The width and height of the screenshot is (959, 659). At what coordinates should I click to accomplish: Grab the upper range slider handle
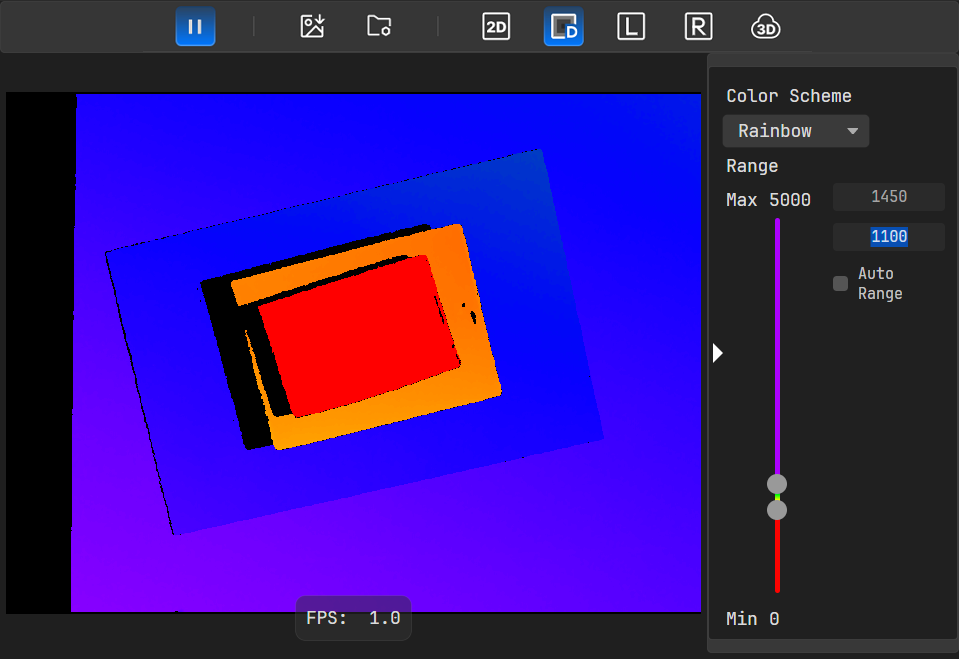777,484
